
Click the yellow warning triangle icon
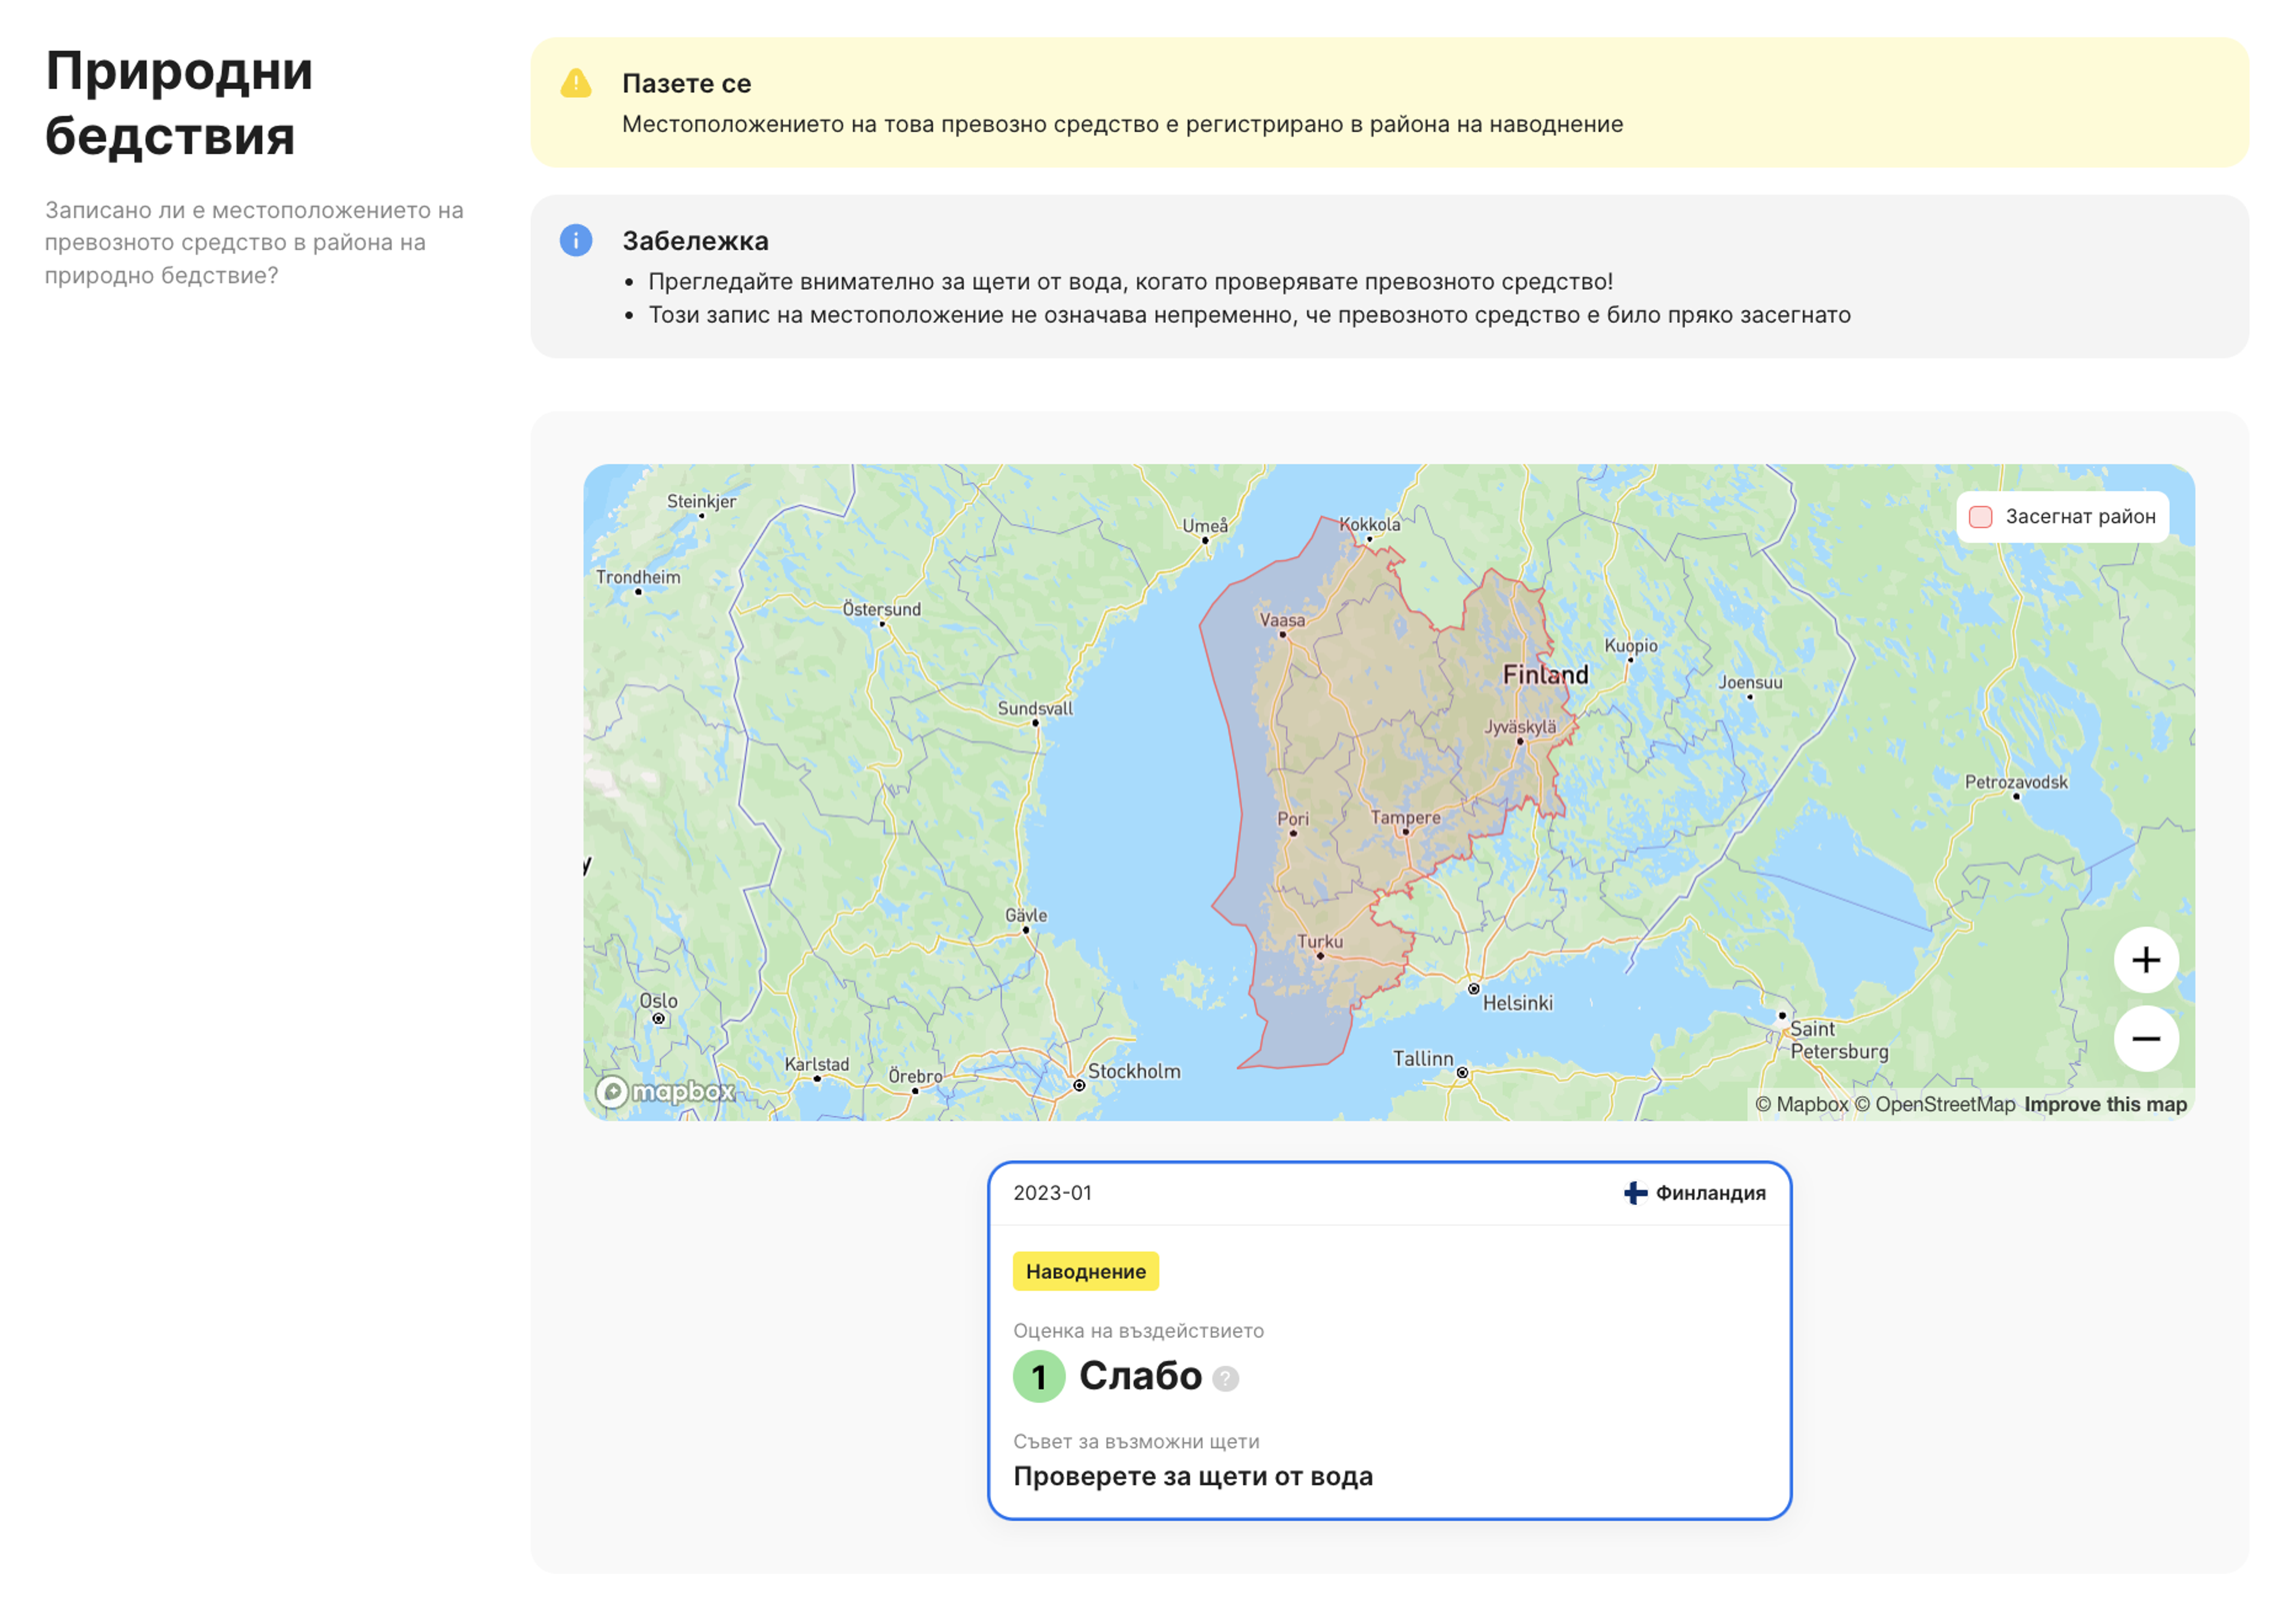pos(576,83)
